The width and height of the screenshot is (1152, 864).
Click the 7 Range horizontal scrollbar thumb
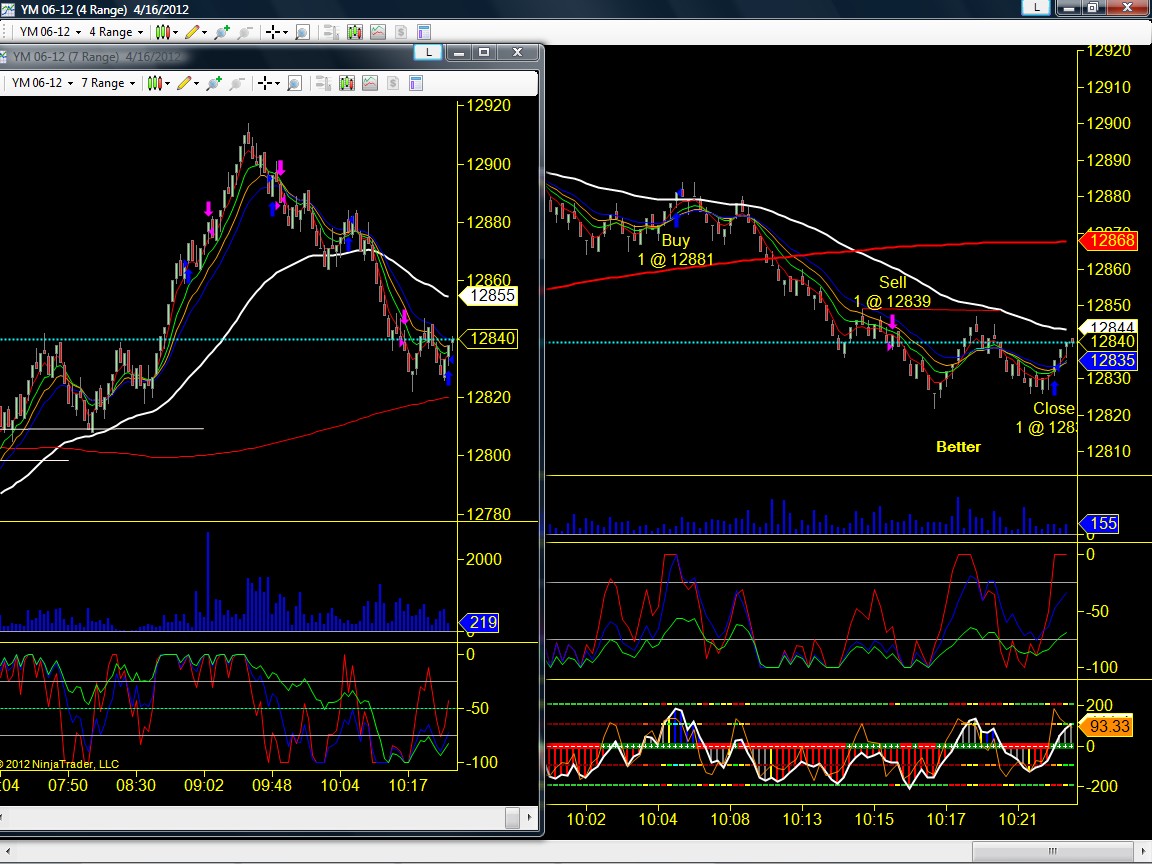click(x=513, y=817)
